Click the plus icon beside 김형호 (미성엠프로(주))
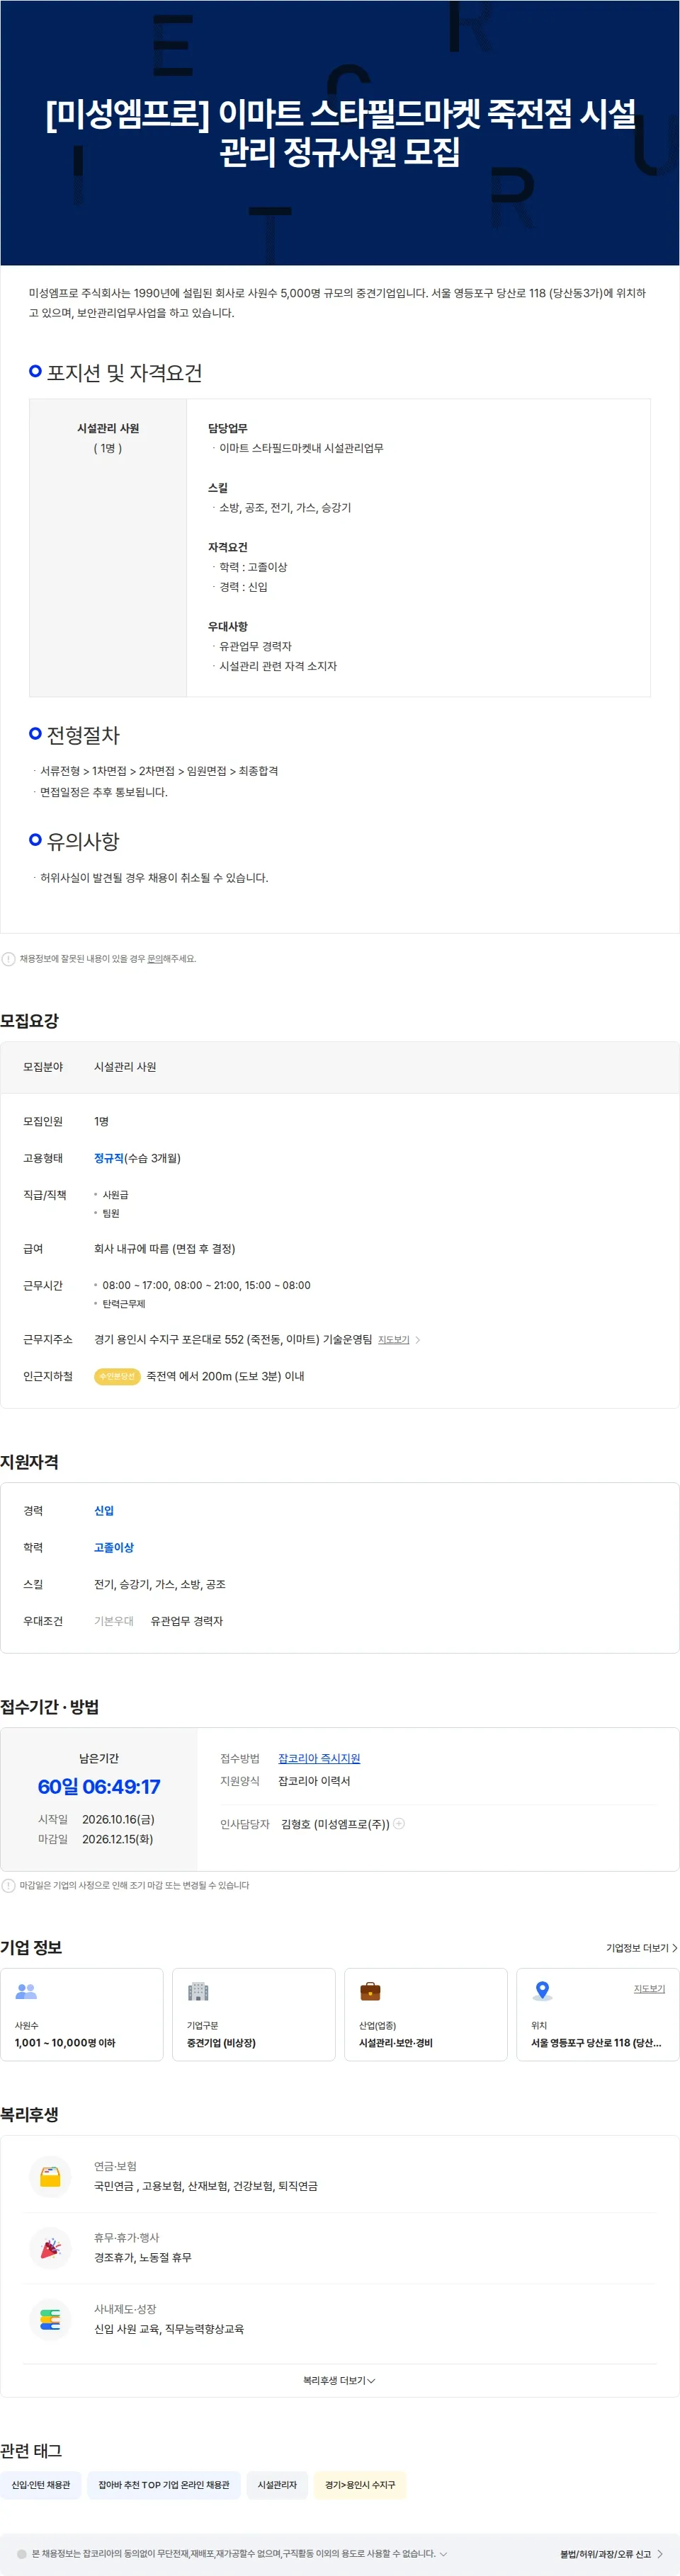680x2576 pixels. coord(399,1824)
